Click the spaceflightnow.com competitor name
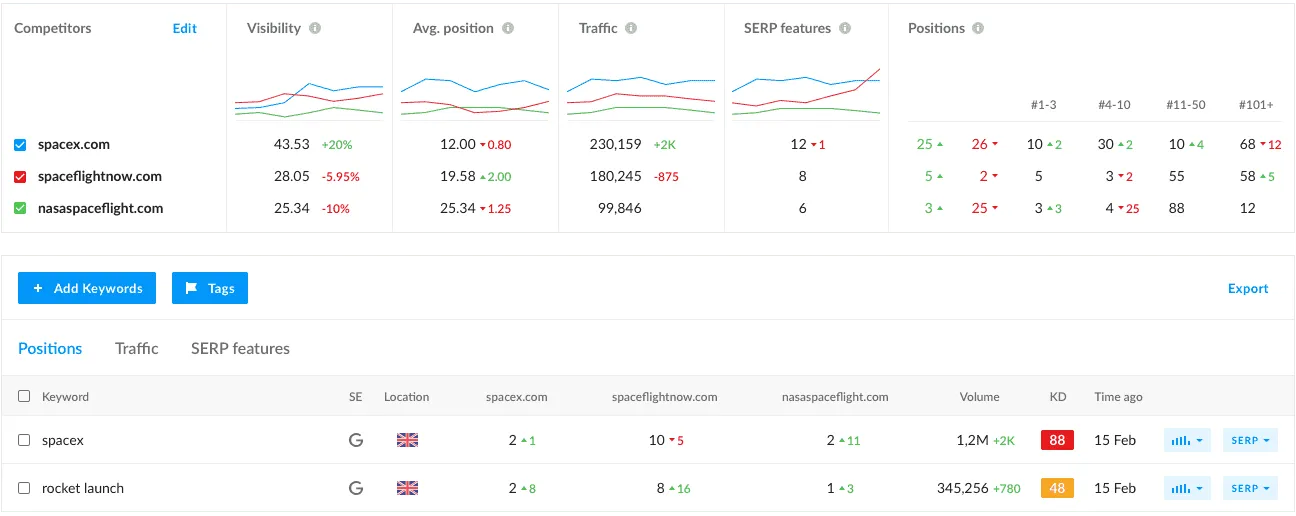The image size is (1296, 516). (100, 176)
